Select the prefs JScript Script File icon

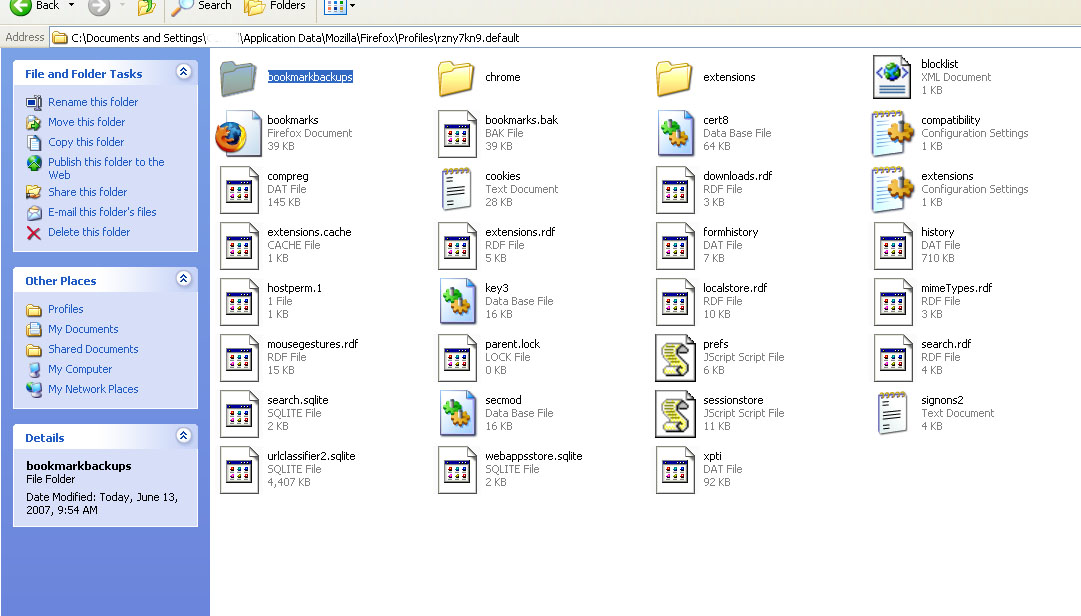point(675,358)
